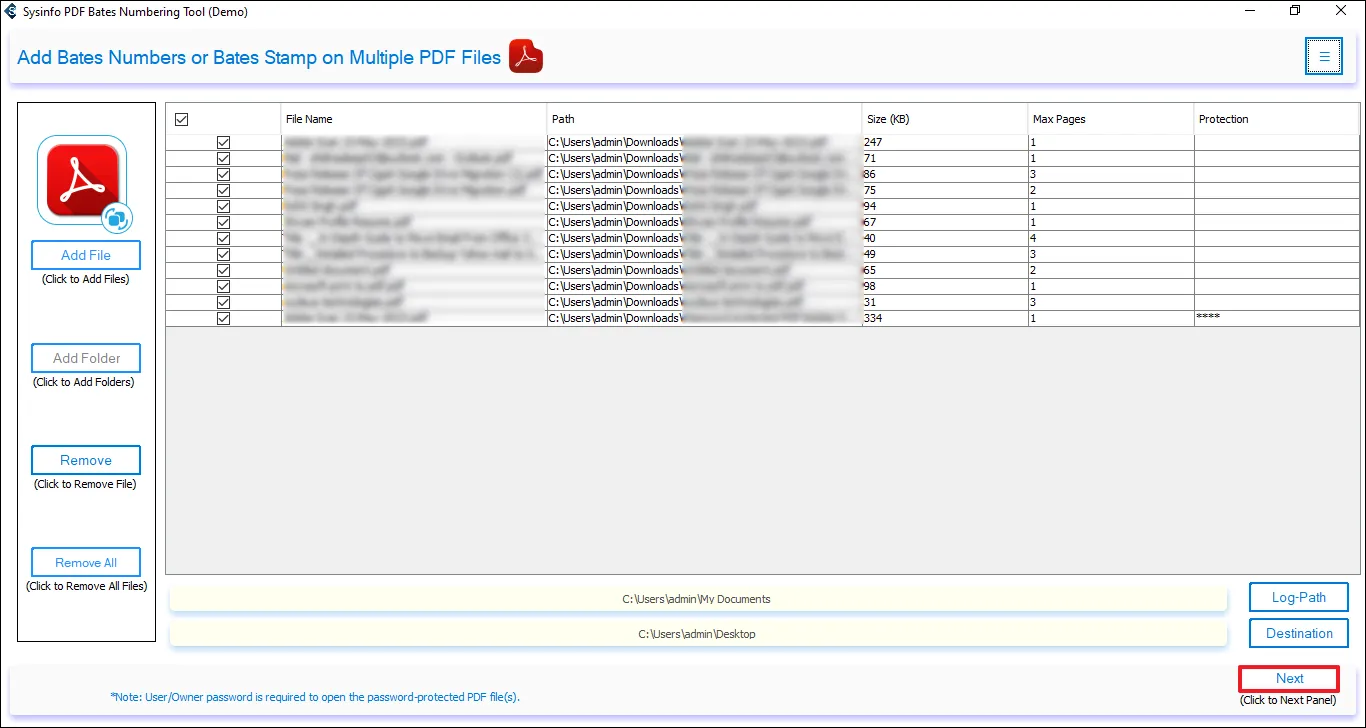Click the Max Pages value 4 in the 40 KB row

[x=1110, y=239]
